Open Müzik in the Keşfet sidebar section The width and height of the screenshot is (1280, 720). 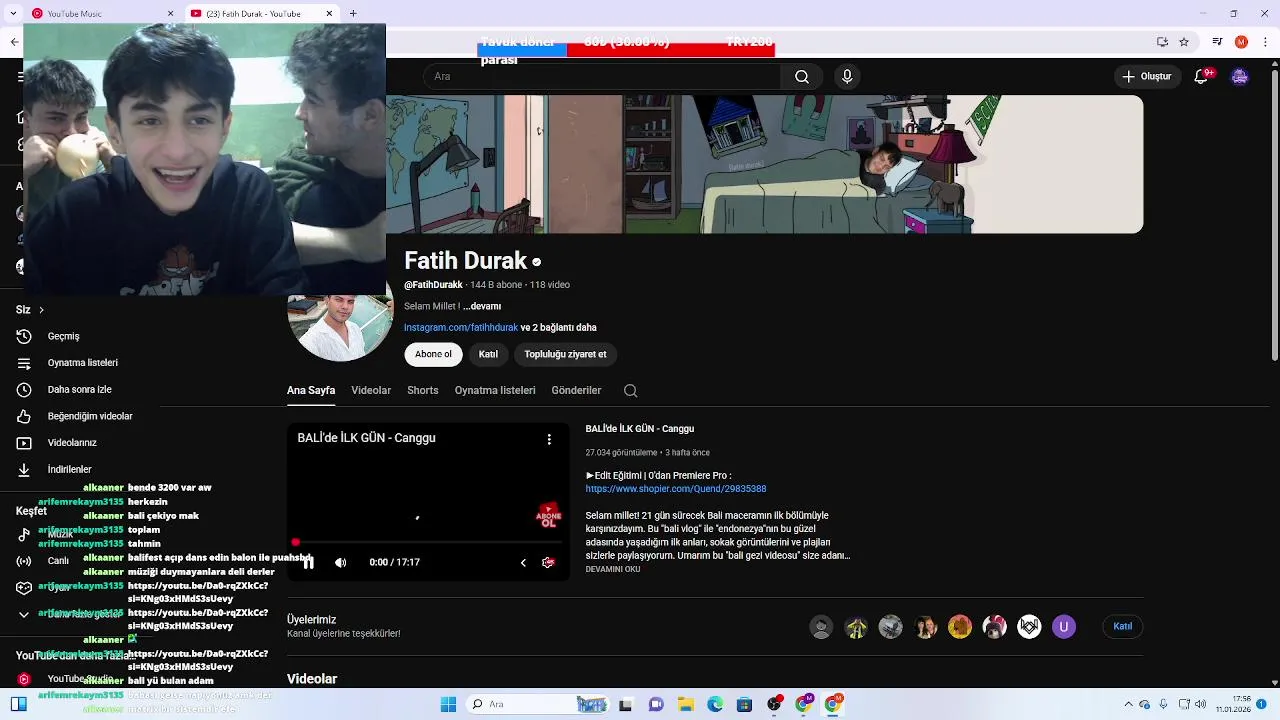(x=60, y=534)
